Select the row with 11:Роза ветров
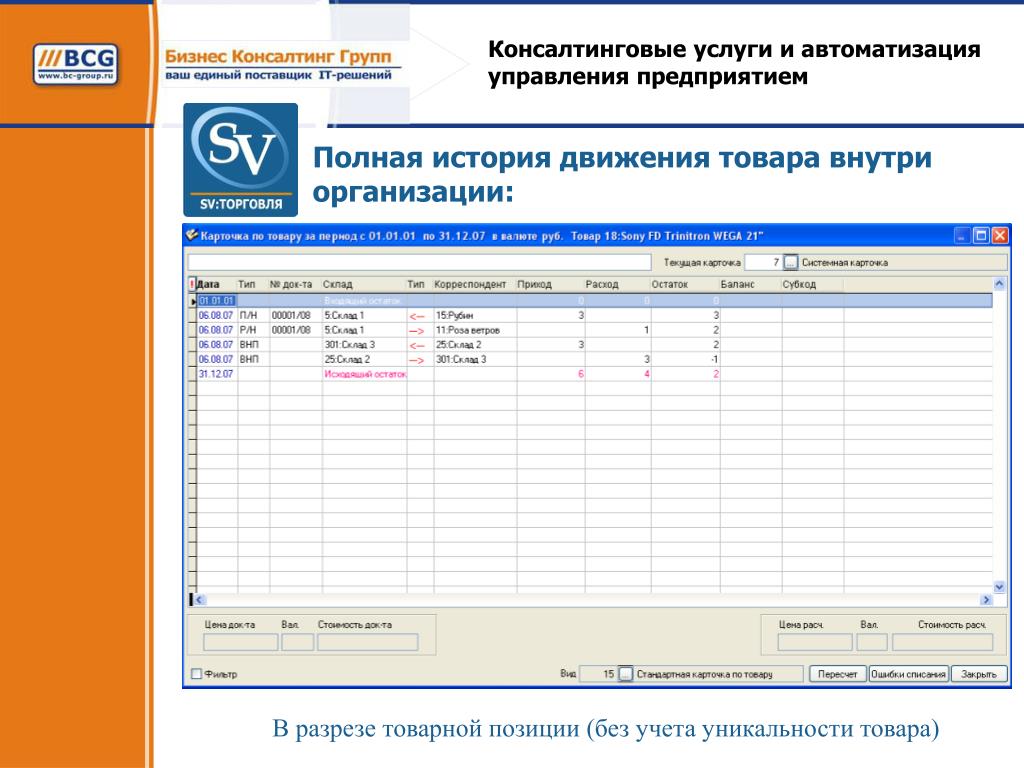This screenshot has height=768, width=1024. [594, 330]
